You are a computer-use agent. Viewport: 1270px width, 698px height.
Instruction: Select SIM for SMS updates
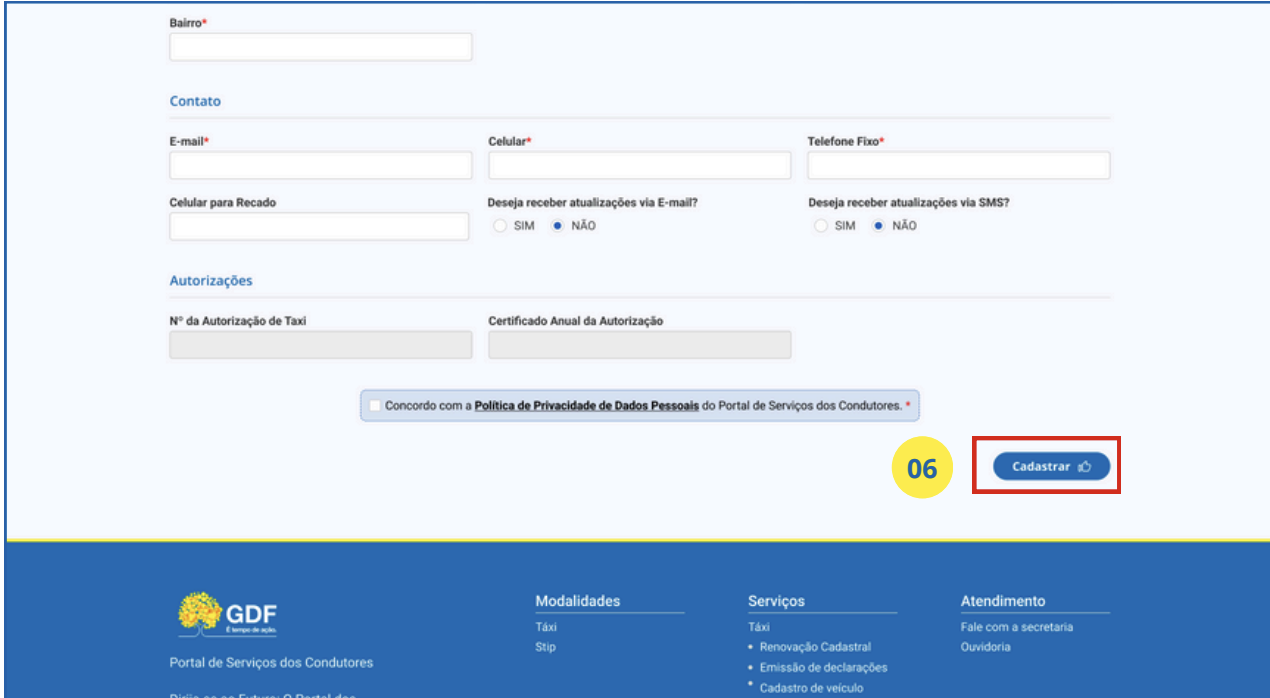[x=821, y=226]
